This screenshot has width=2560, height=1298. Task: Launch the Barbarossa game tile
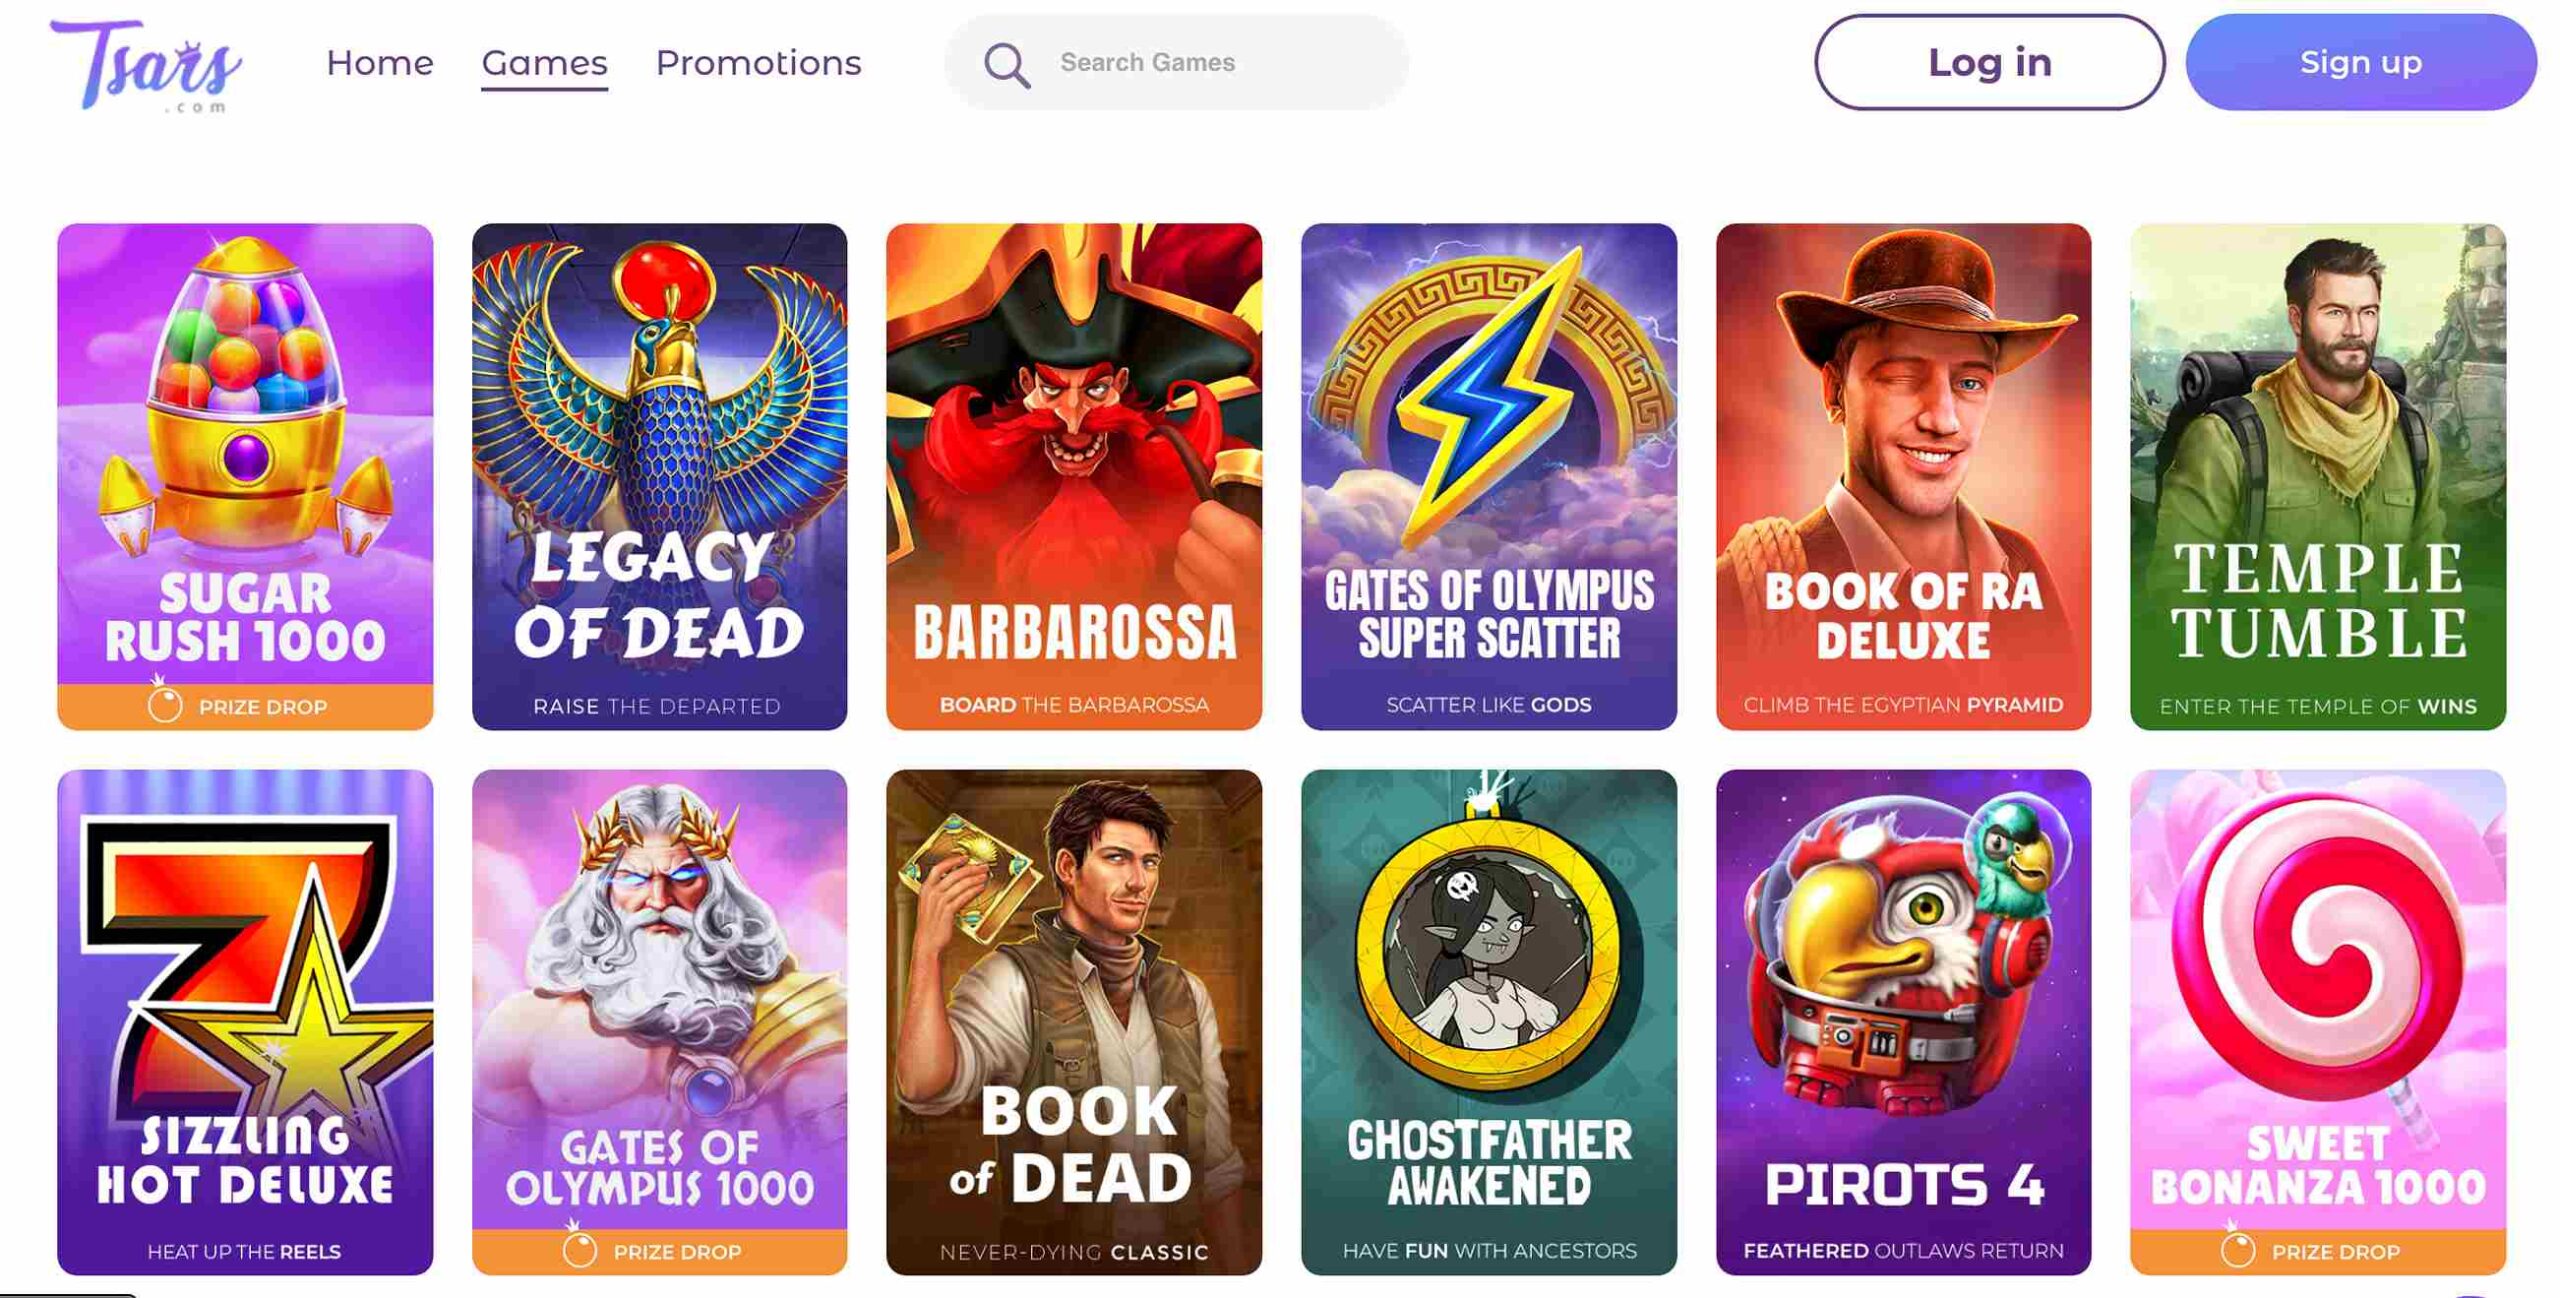pos(1073,475)
